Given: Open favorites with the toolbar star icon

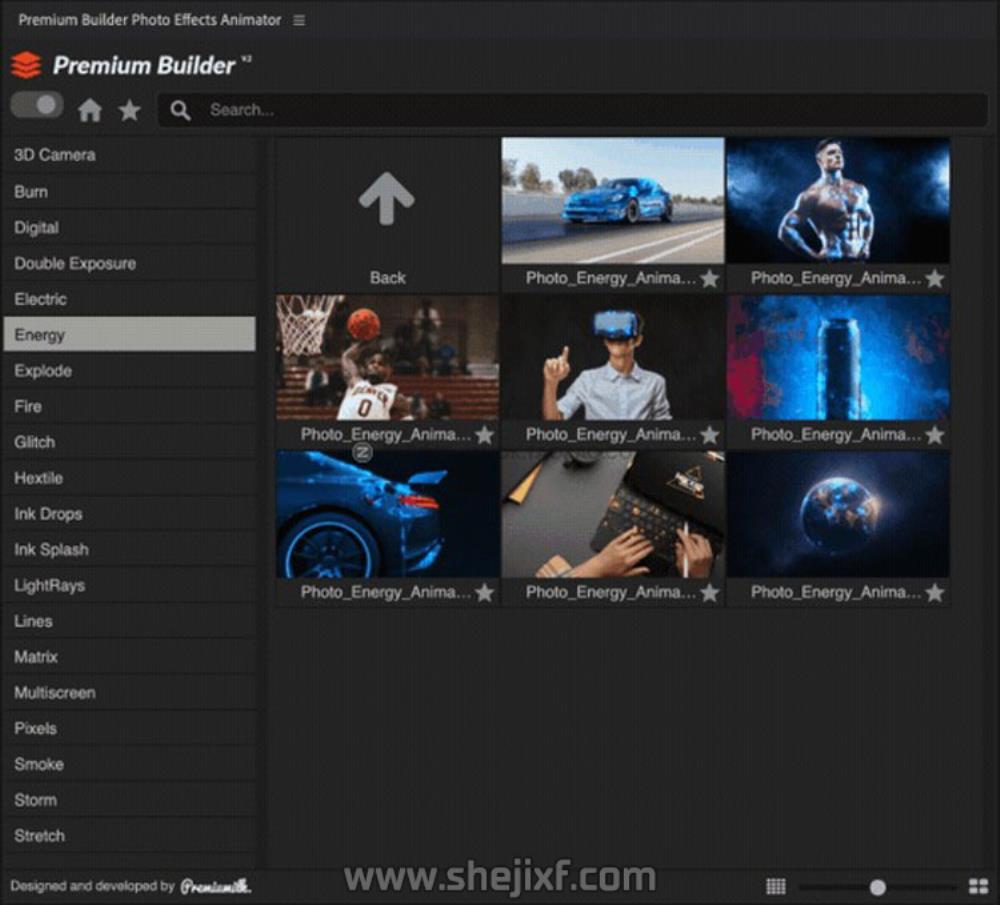Looking at the screenshot, I should point(130,110).
